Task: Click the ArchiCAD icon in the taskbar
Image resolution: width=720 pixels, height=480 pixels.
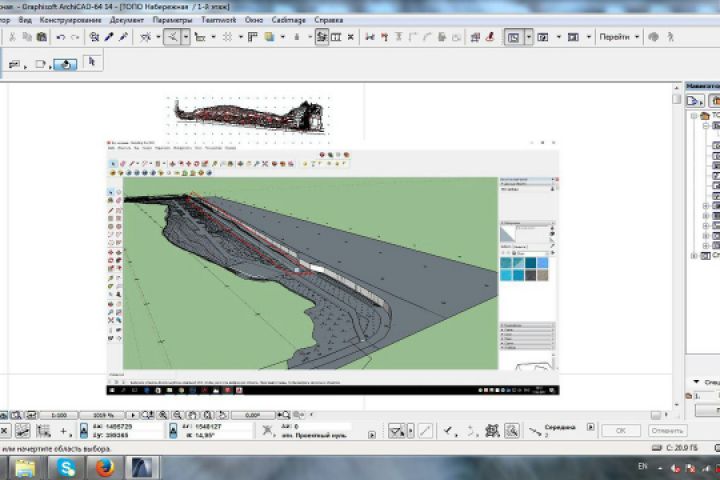Action: click(142, 467)
